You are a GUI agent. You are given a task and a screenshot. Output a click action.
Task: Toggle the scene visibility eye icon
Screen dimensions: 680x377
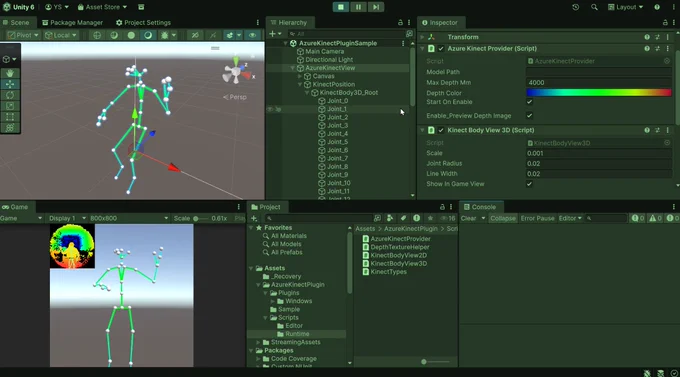(252, 35)
